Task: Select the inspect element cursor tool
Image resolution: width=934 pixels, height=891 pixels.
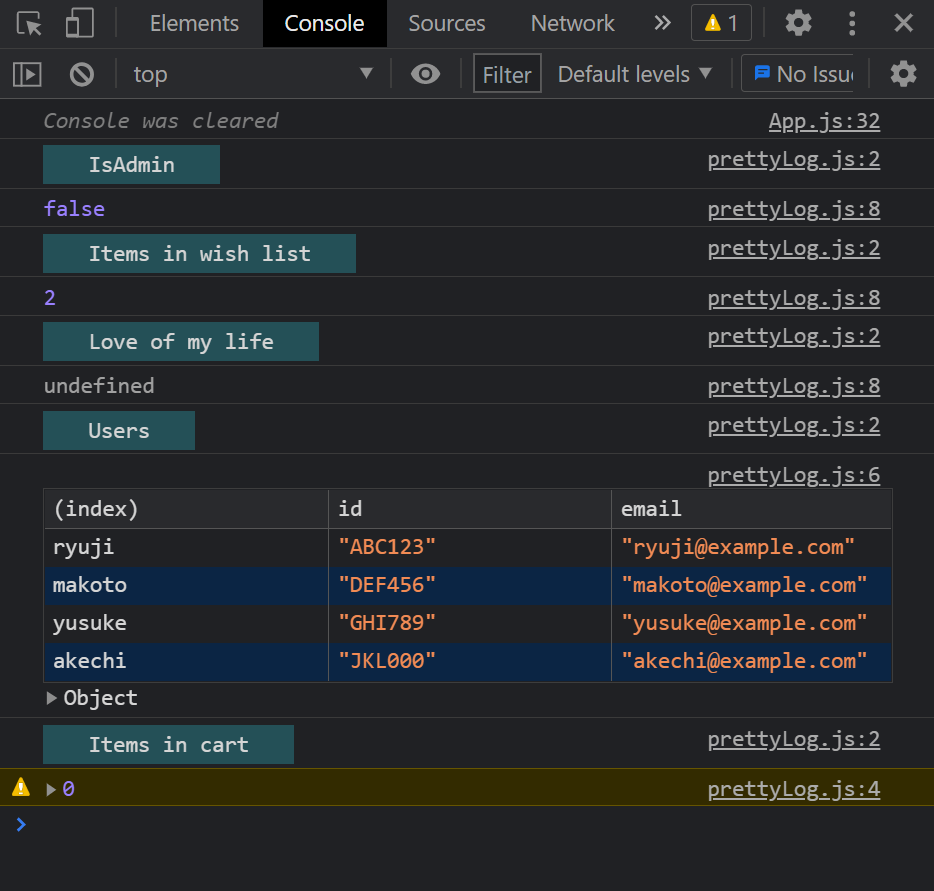Action: coord(29,23)
